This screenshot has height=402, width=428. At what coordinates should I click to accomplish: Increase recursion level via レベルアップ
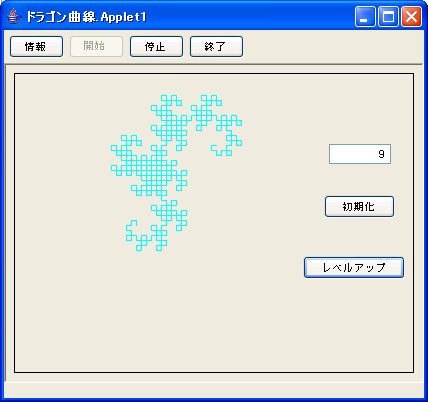point(354,267)
